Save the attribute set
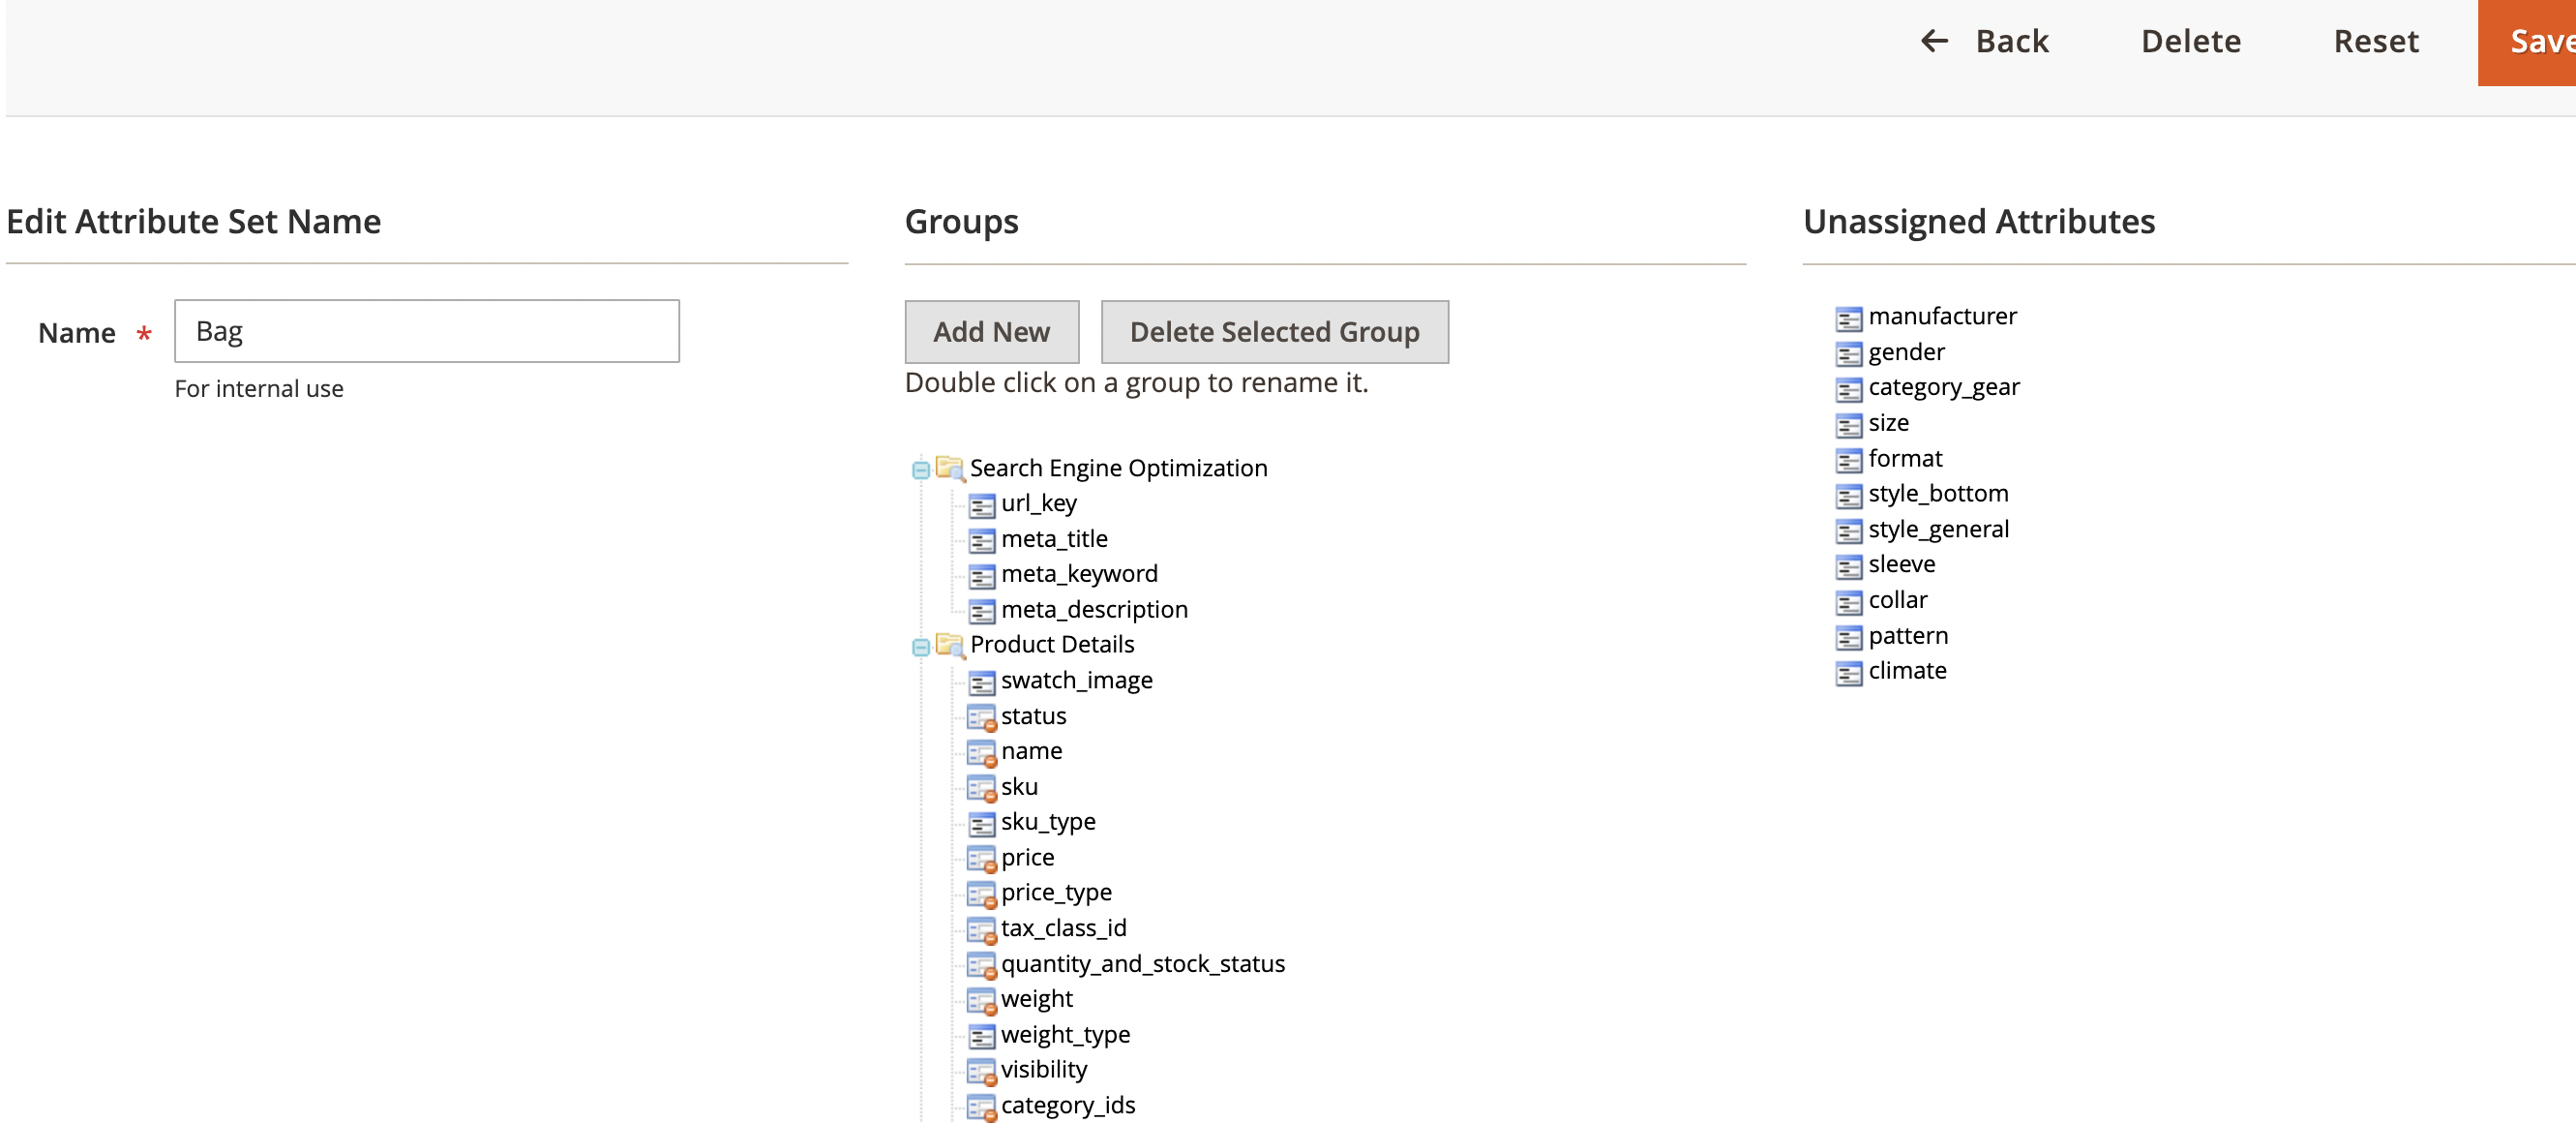2576x1123 pixels. [x=2537, y=41]
